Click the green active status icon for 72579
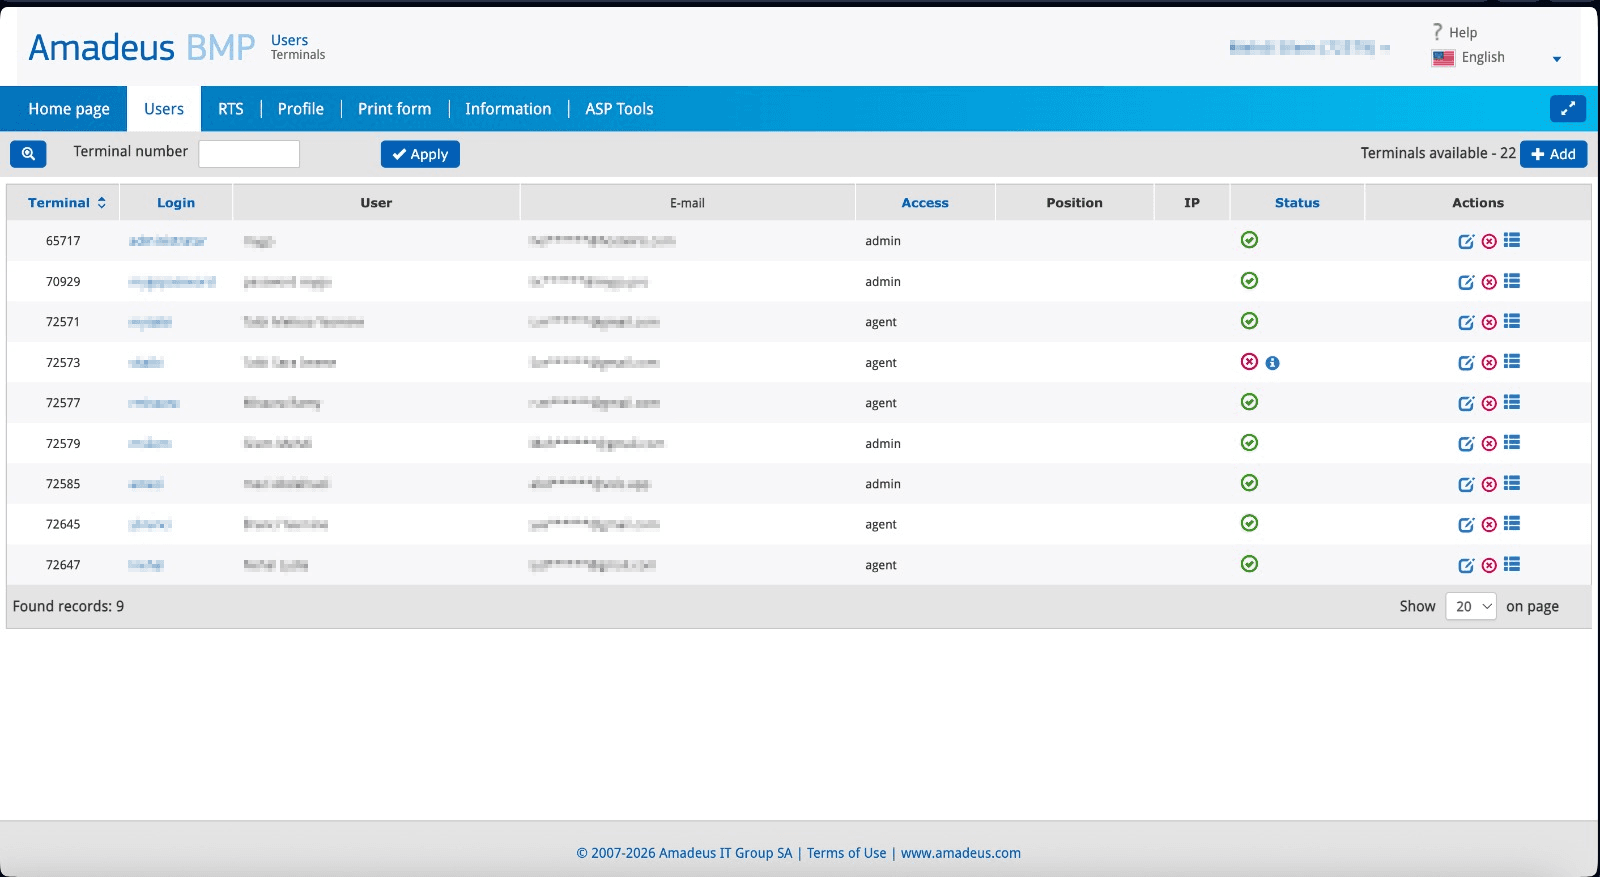Screen dimensions: 1600x877 (1249, 442)
